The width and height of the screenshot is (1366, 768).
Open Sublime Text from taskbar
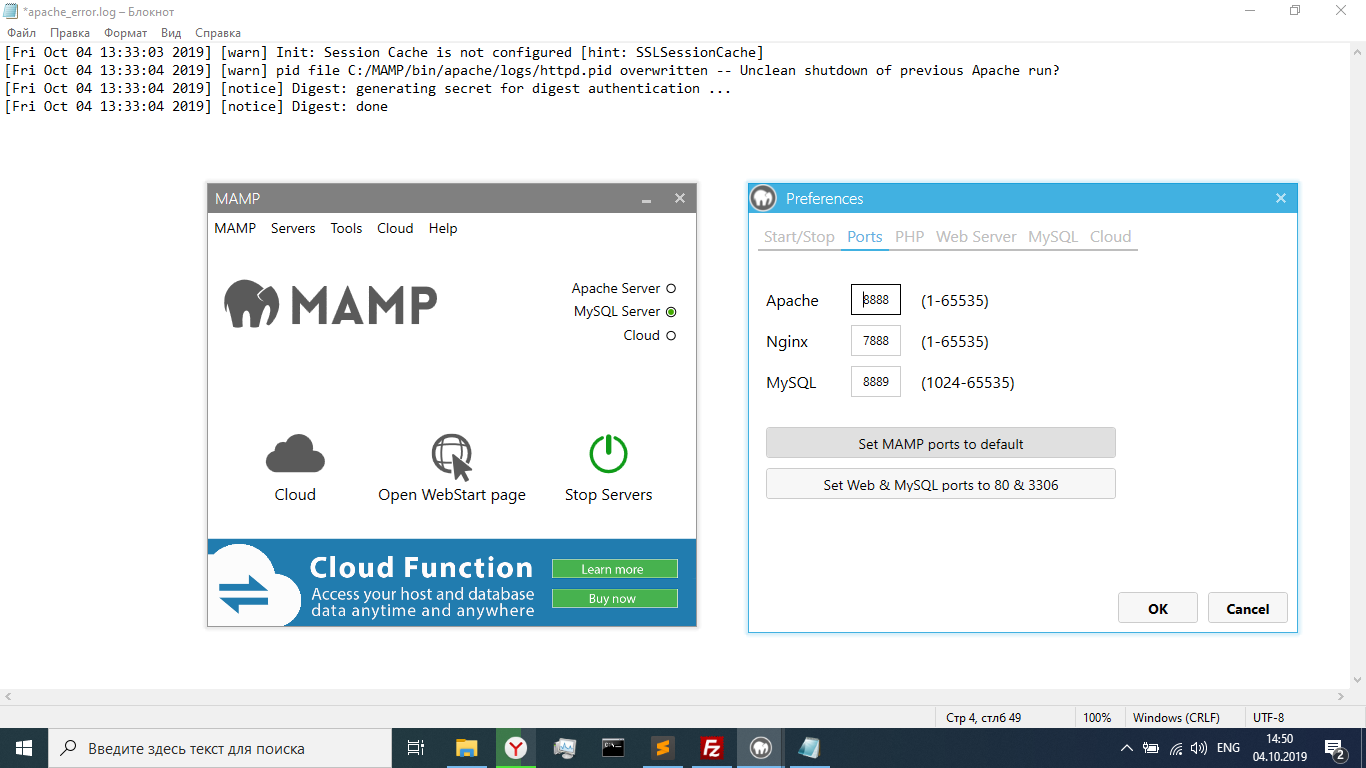pos(662,748)
